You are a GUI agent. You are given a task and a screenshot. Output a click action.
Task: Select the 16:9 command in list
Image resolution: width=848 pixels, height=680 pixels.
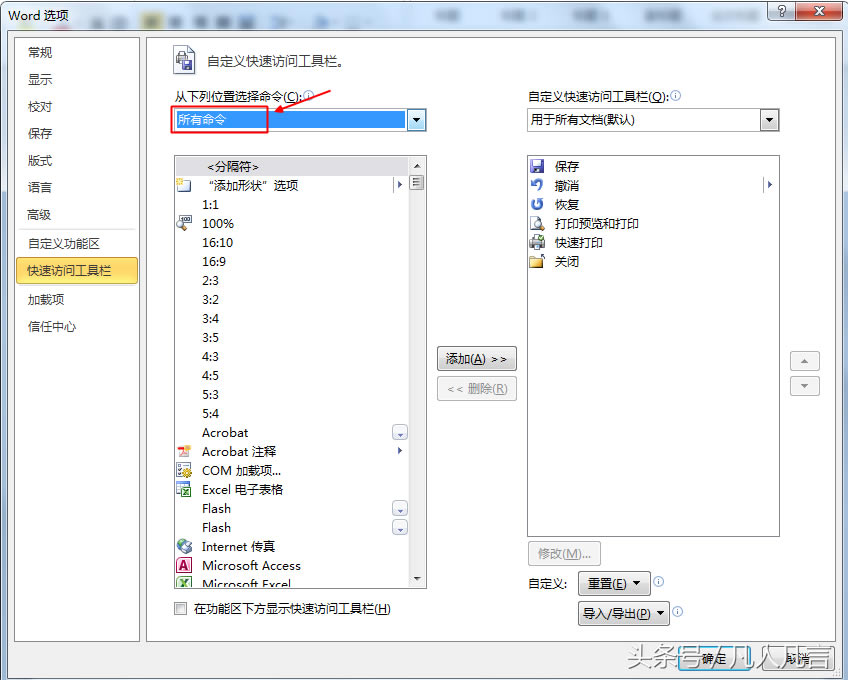point(214,261)
